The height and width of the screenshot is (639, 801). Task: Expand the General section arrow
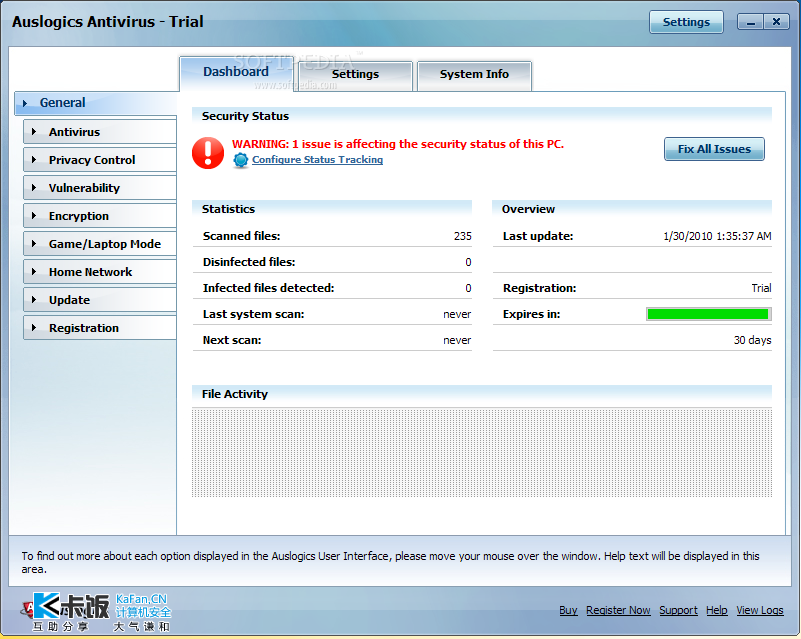(x=25, y=103)
